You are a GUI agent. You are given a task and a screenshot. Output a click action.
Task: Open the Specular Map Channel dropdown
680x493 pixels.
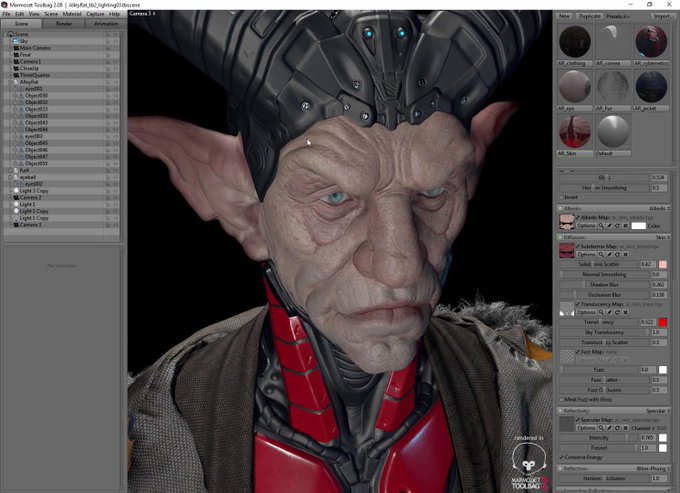[x=649, y=428]
